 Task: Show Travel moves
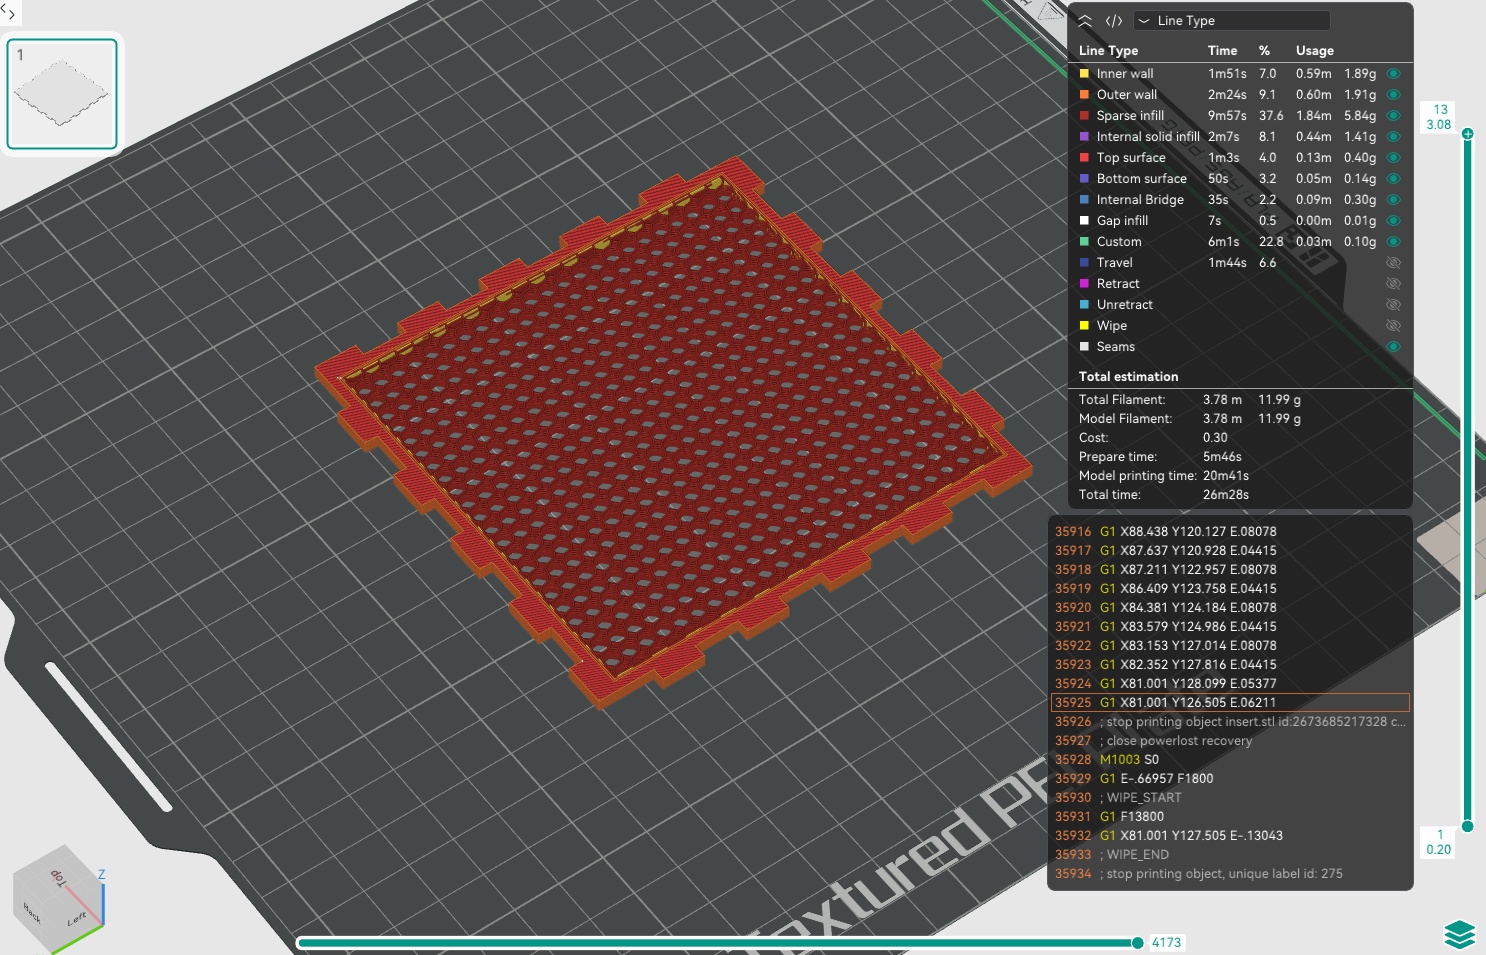pos(1393,263)
